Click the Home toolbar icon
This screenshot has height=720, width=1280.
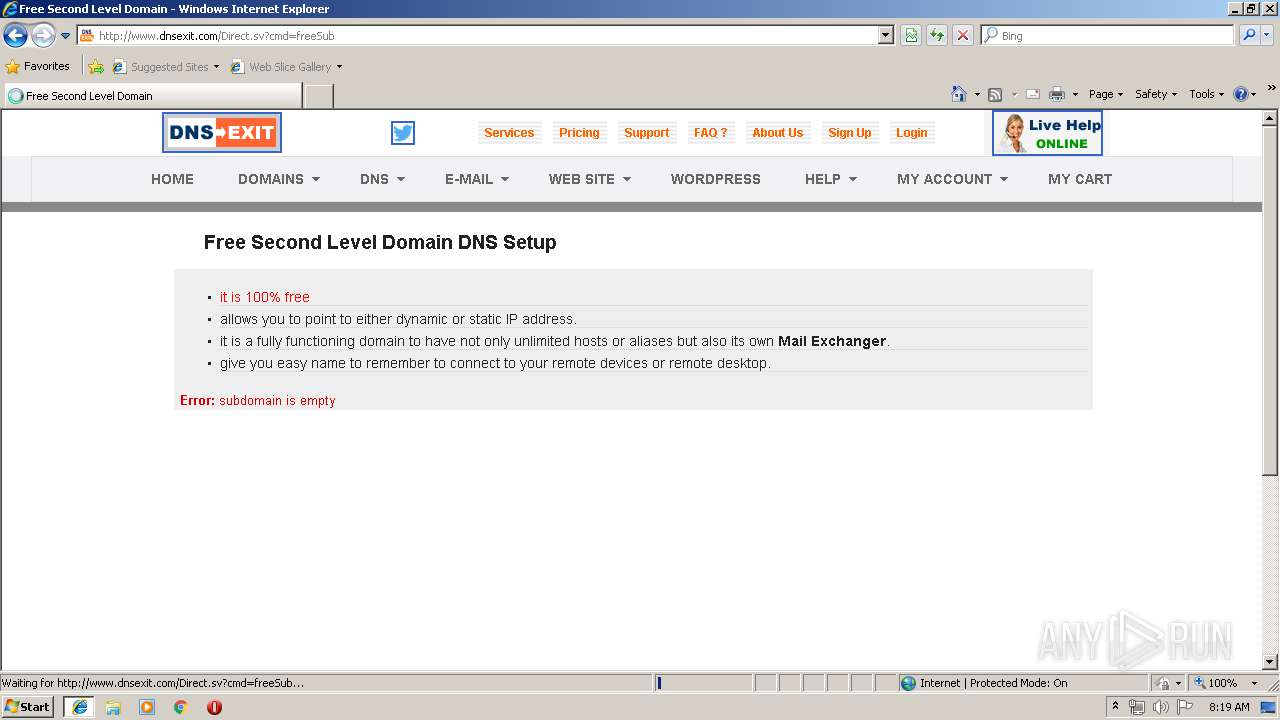[959, 94]
